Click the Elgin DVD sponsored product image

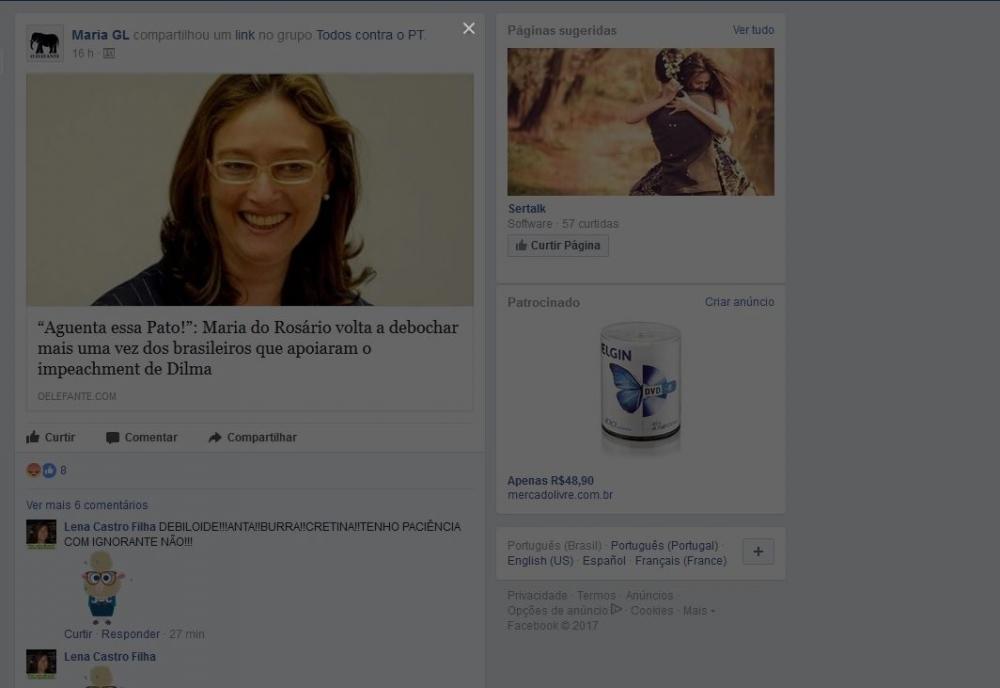pyautogui.click(x=640, y=385)
